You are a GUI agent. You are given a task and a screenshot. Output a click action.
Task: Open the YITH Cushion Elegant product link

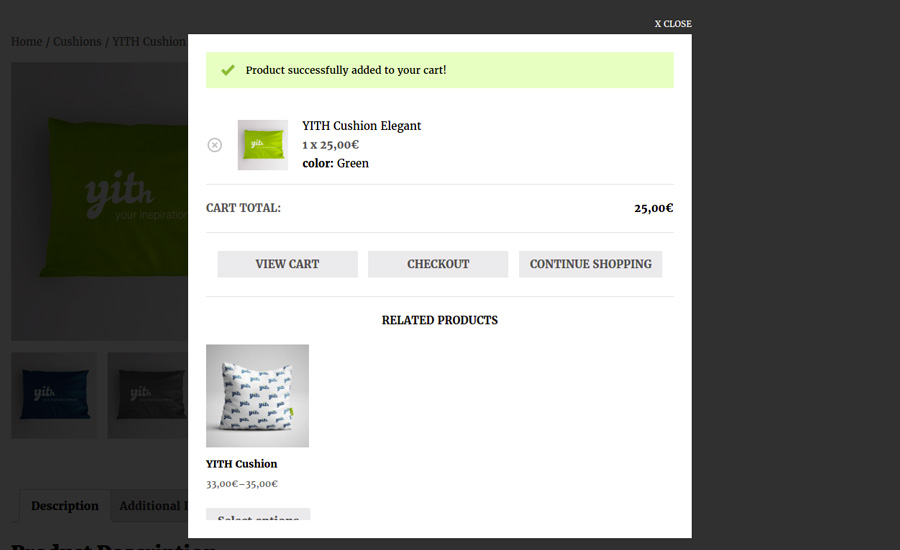pyautogui.click(x=362, y=126)
